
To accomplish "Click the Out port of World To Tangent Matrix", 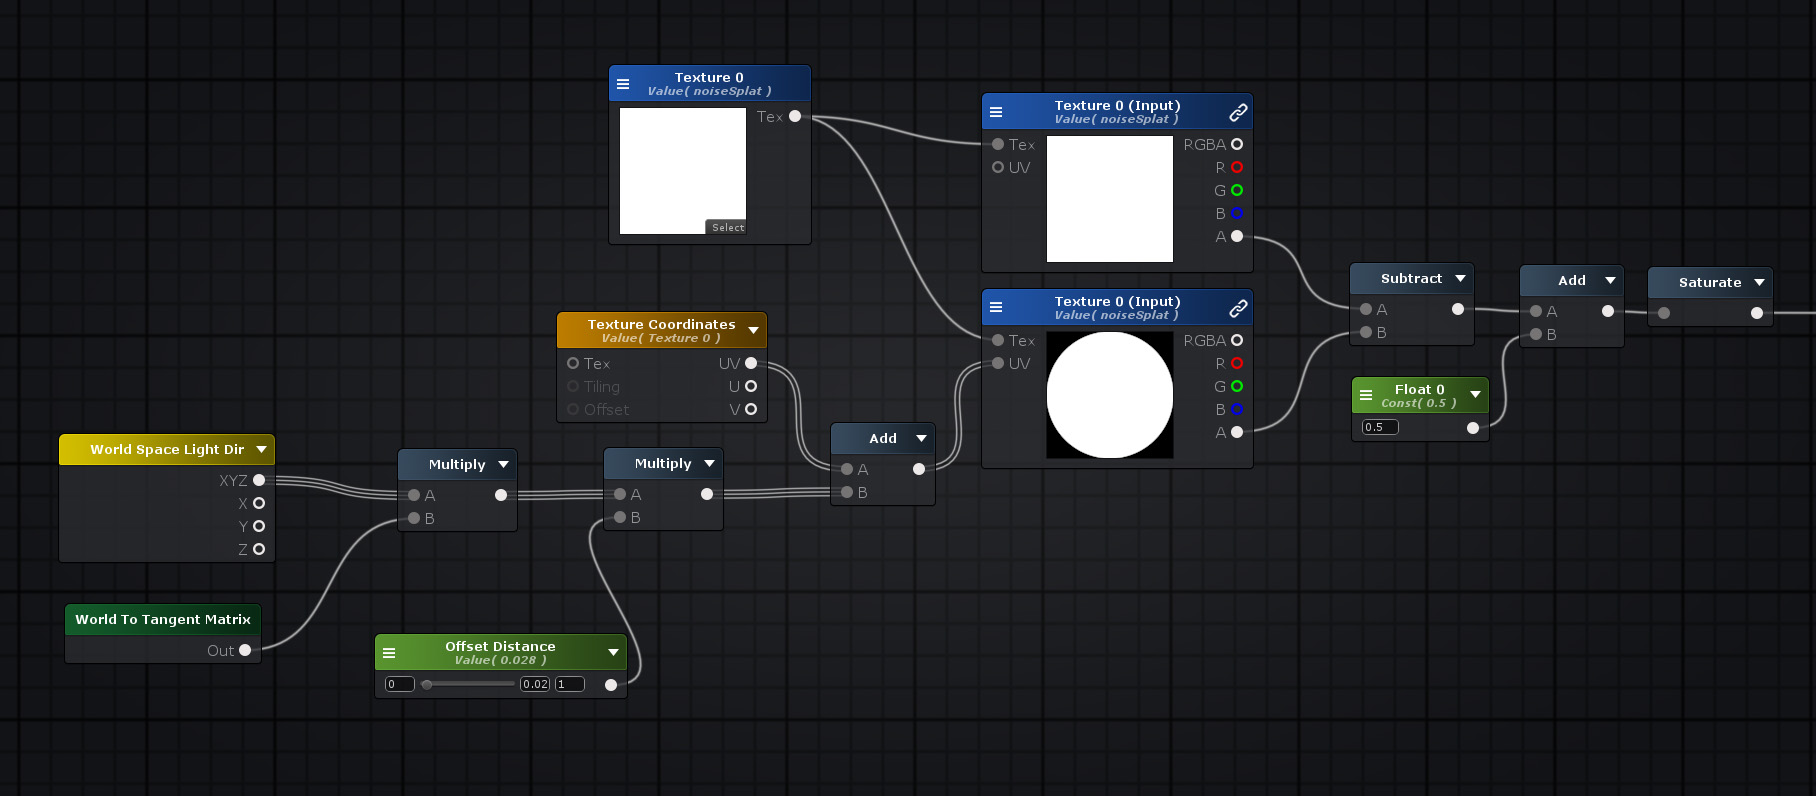I will pyautogui.click(x=245, y=650).
